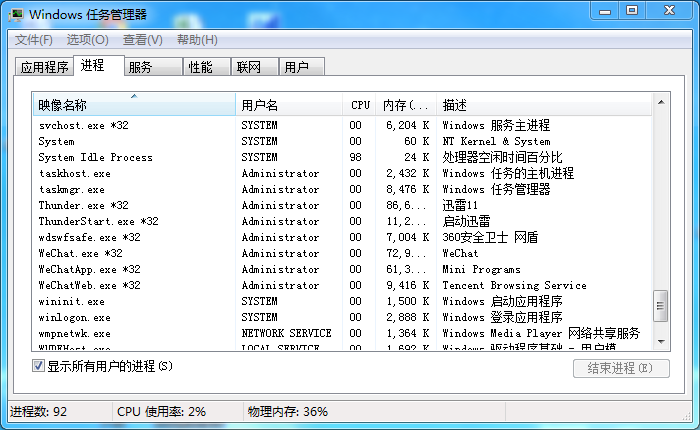Open the 选项(O) menu

[x=87, y=40]
